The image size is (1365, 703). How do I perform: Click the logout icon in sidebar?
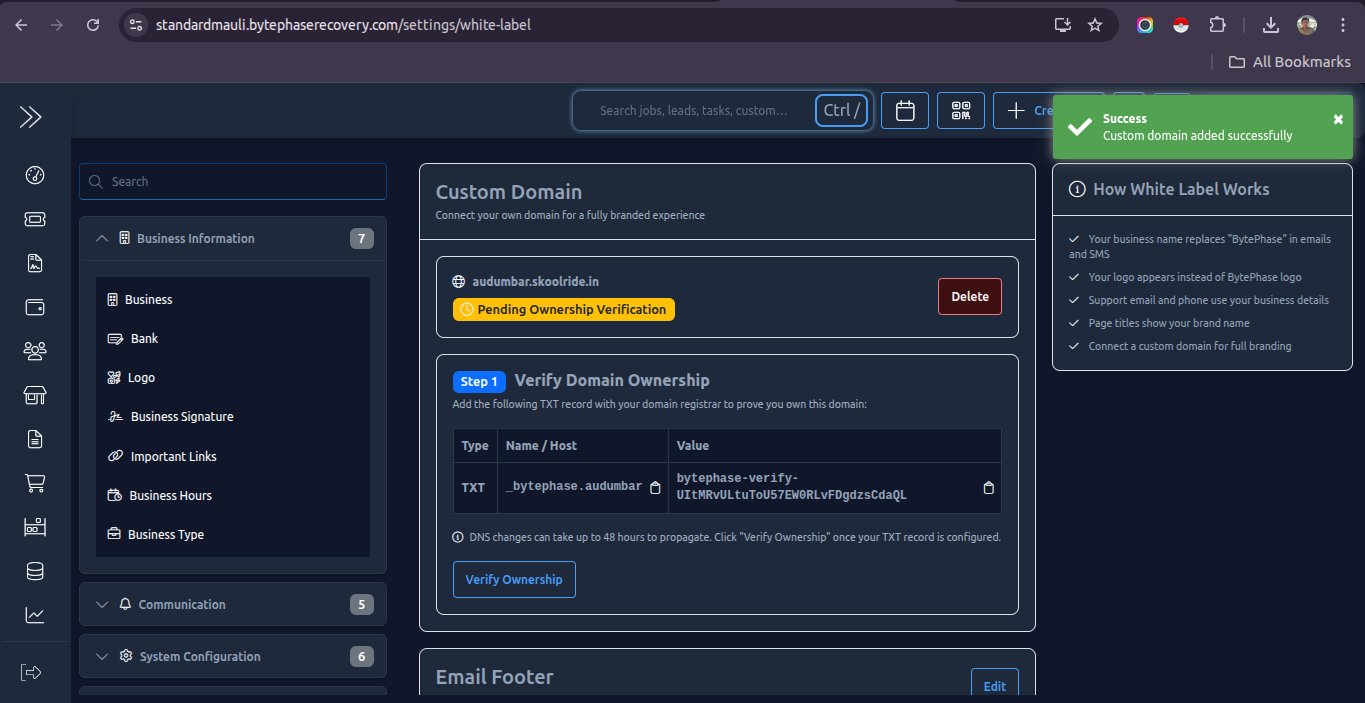coord(31,672)
